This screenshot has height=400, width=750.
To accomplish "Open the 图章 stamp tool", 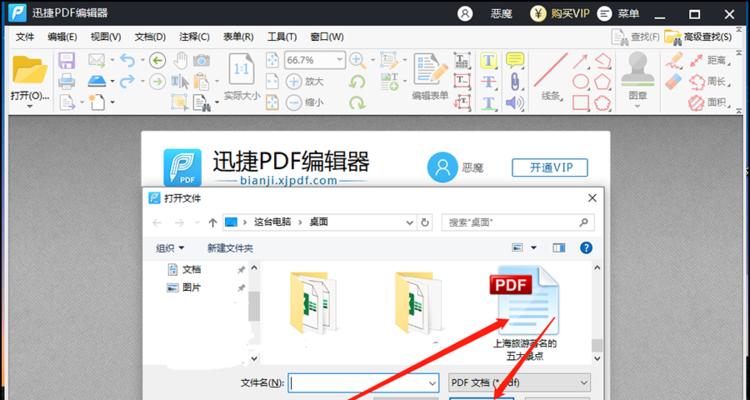I will 638,77.
